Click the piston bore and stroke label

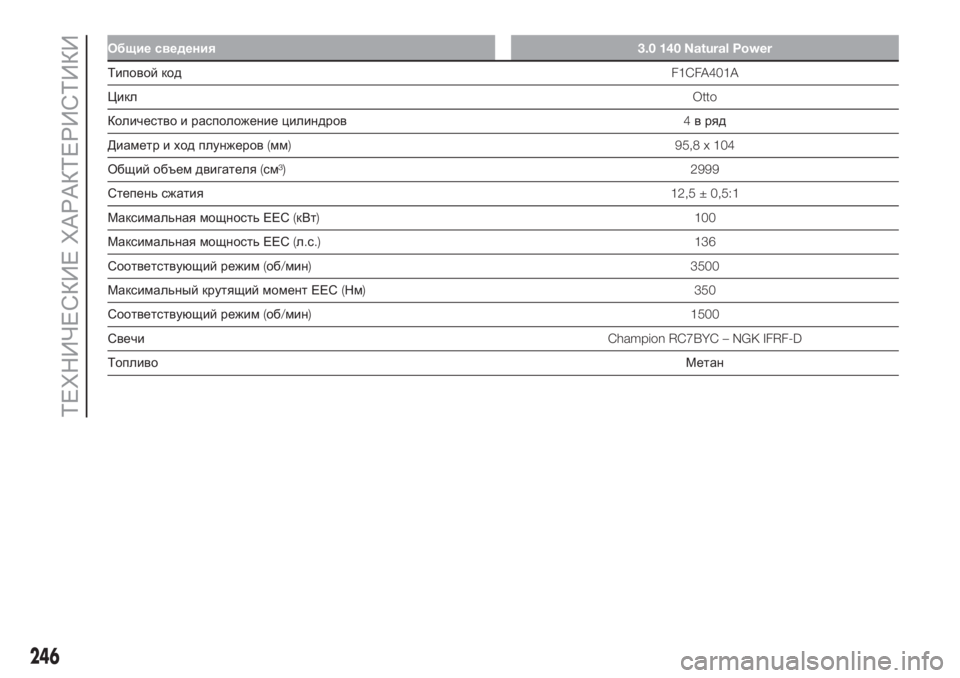pyautogui.click(x=198, y=146)
